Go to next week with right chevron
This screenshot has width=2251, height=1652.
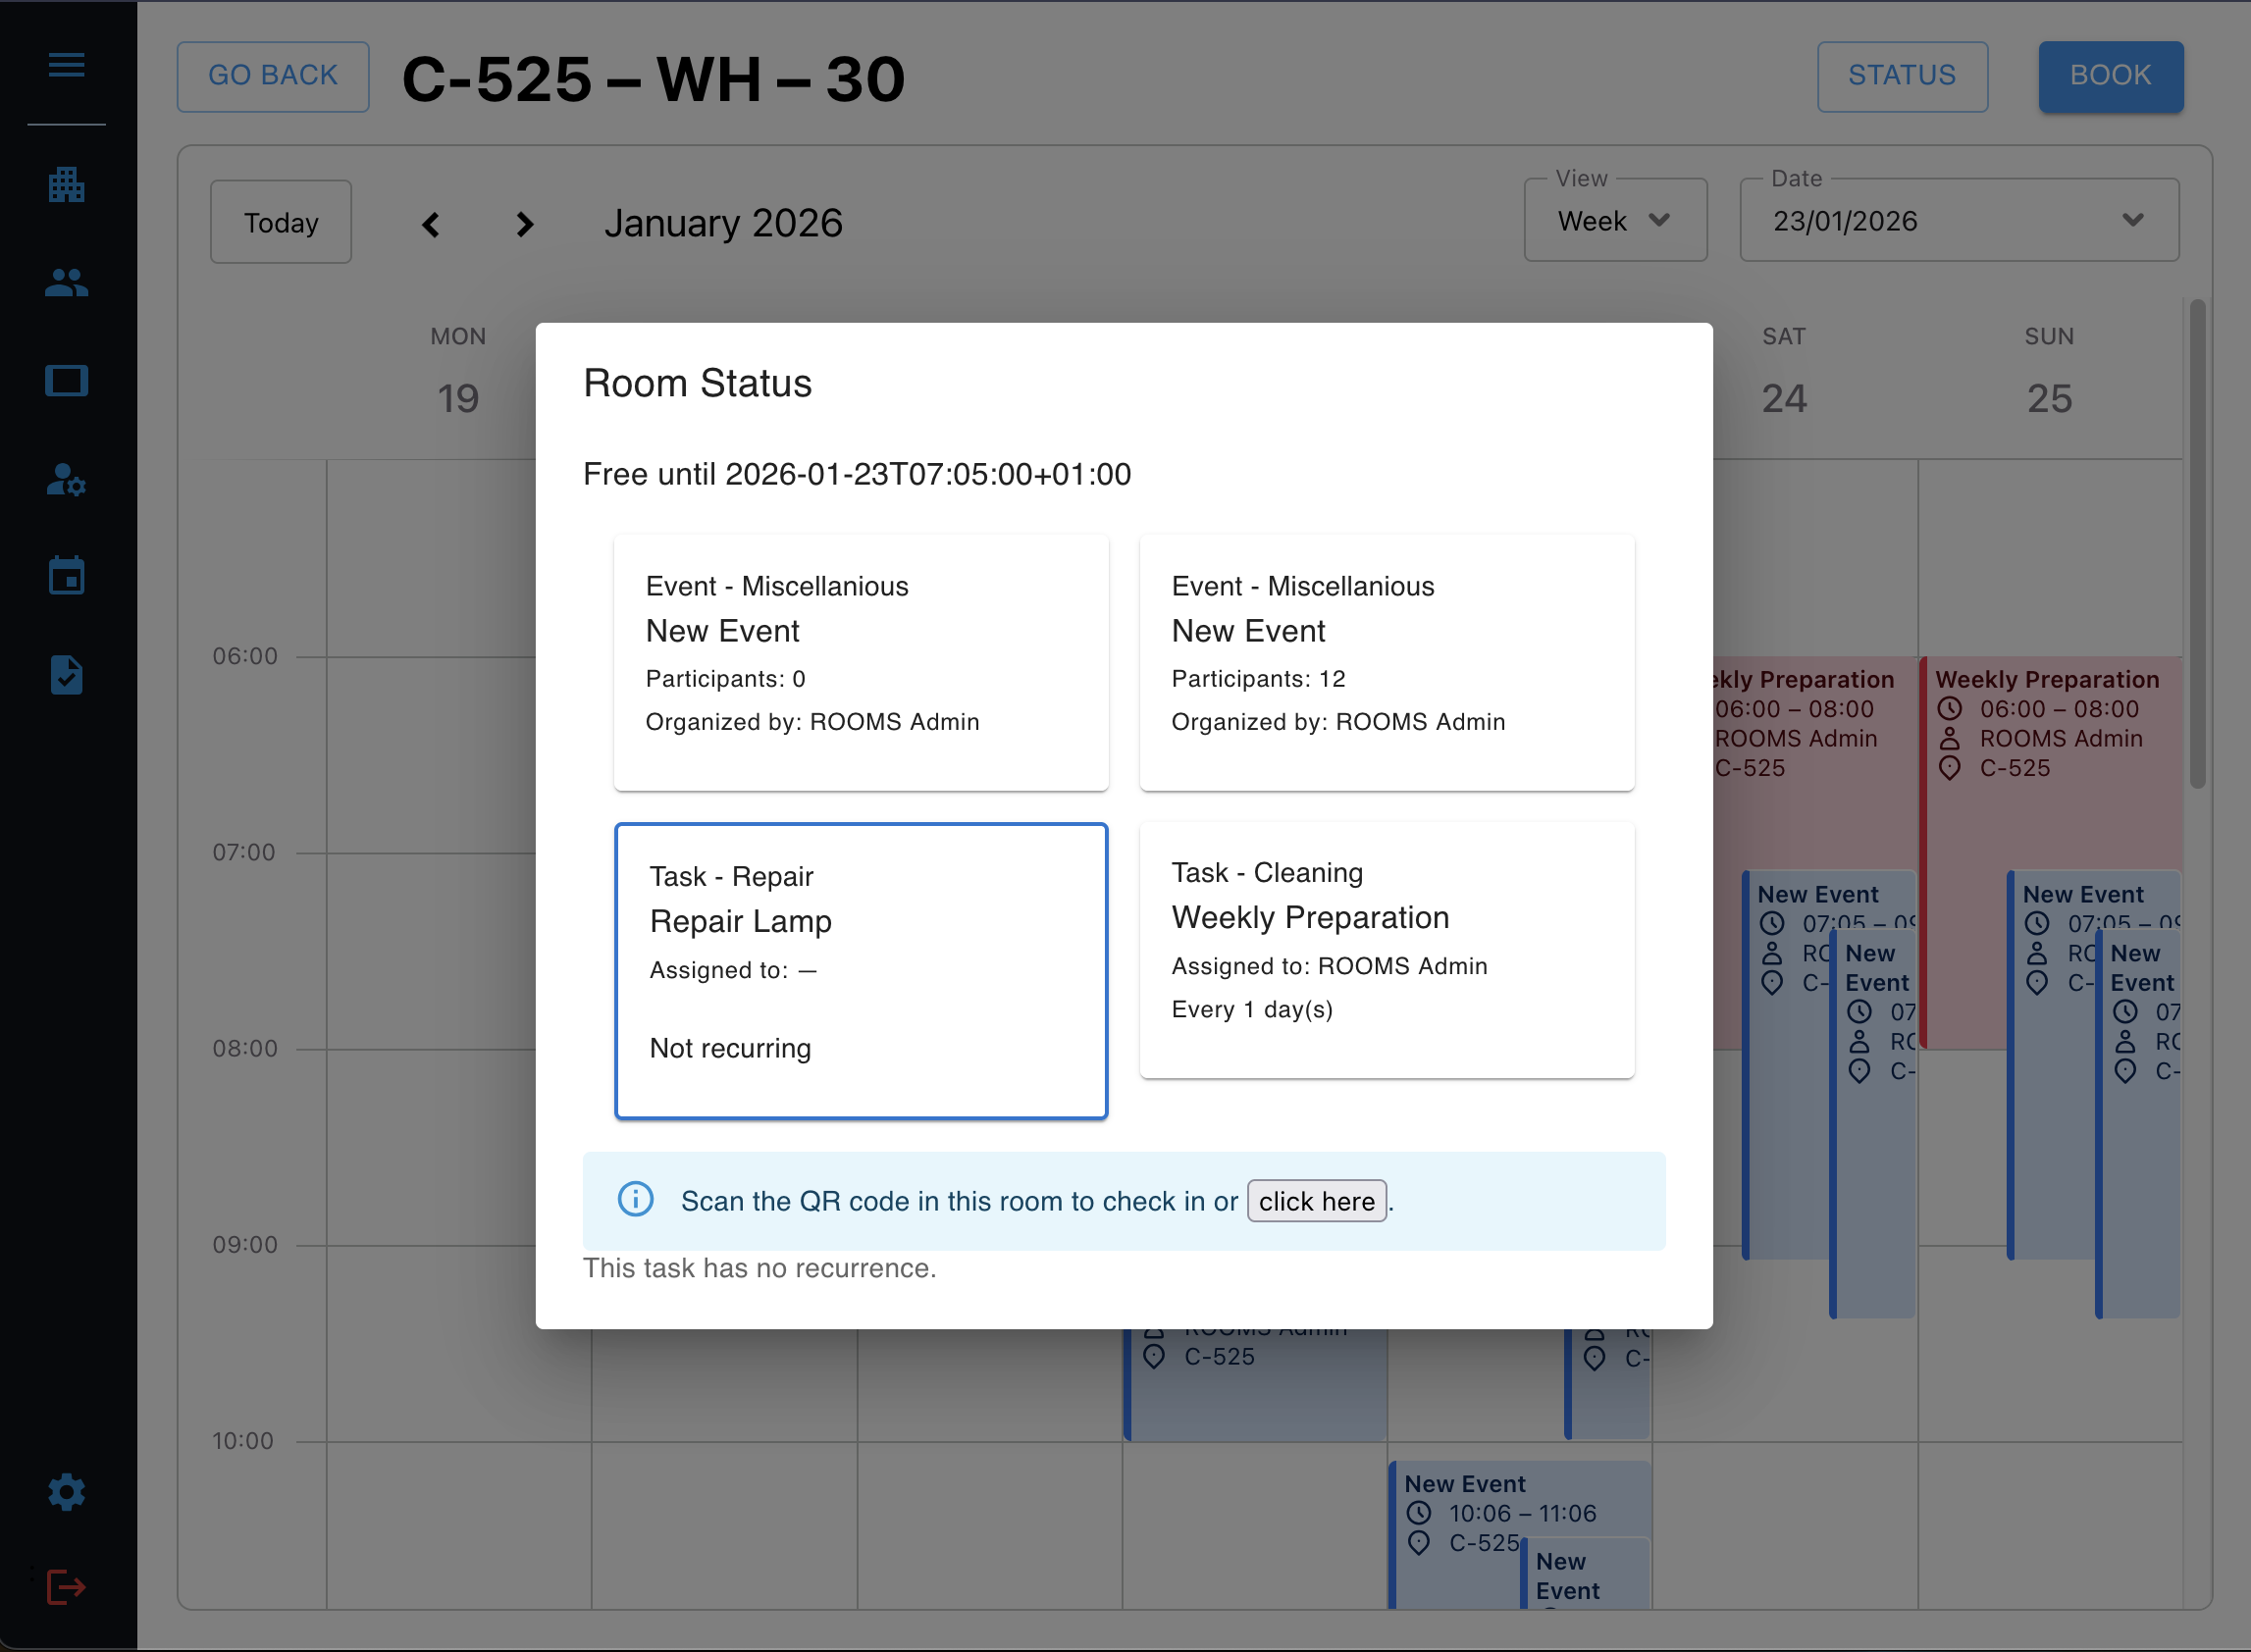point(525,224)
